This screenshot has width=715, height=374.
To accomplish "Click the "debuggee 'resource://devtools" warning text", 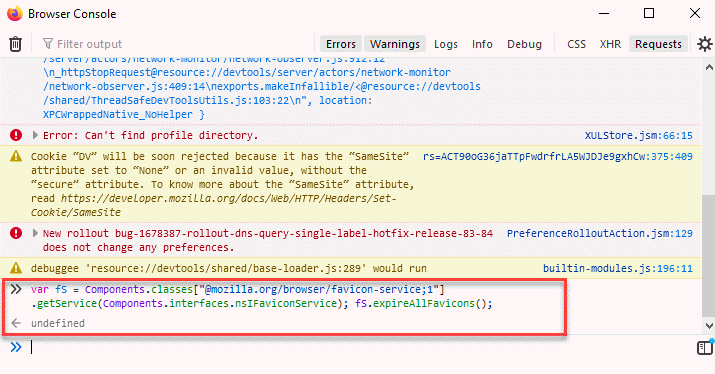I will pyautogui.click(x=228, y=268).
